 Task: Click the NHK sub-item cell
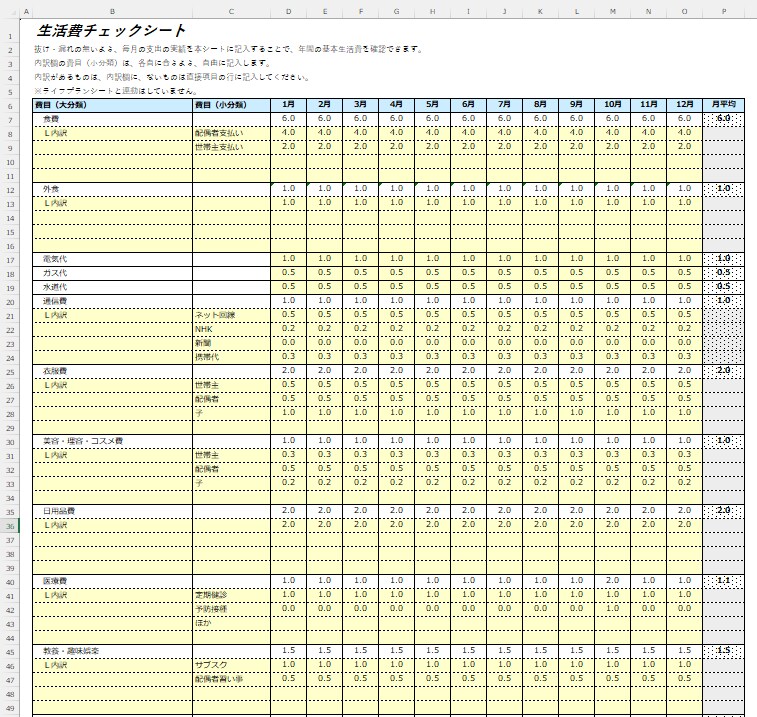[231, 329]
